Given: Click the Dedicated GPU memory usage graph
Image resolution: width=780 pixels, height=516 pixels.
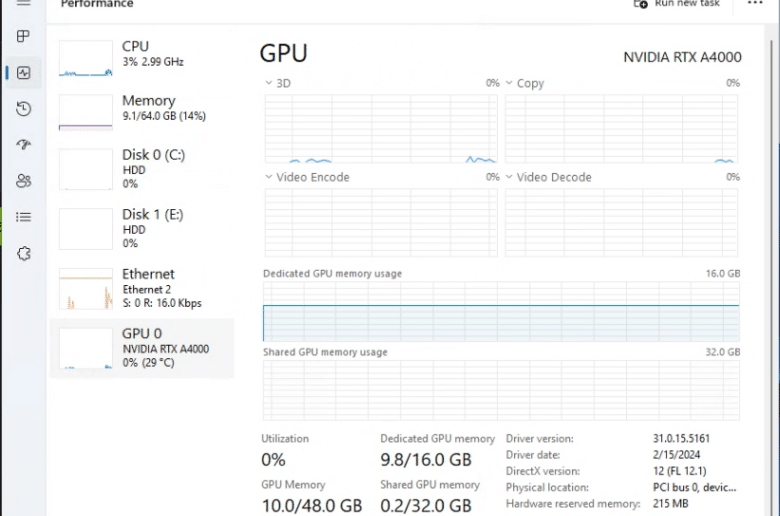Looking at the screenshot, I should coord(501,311).
